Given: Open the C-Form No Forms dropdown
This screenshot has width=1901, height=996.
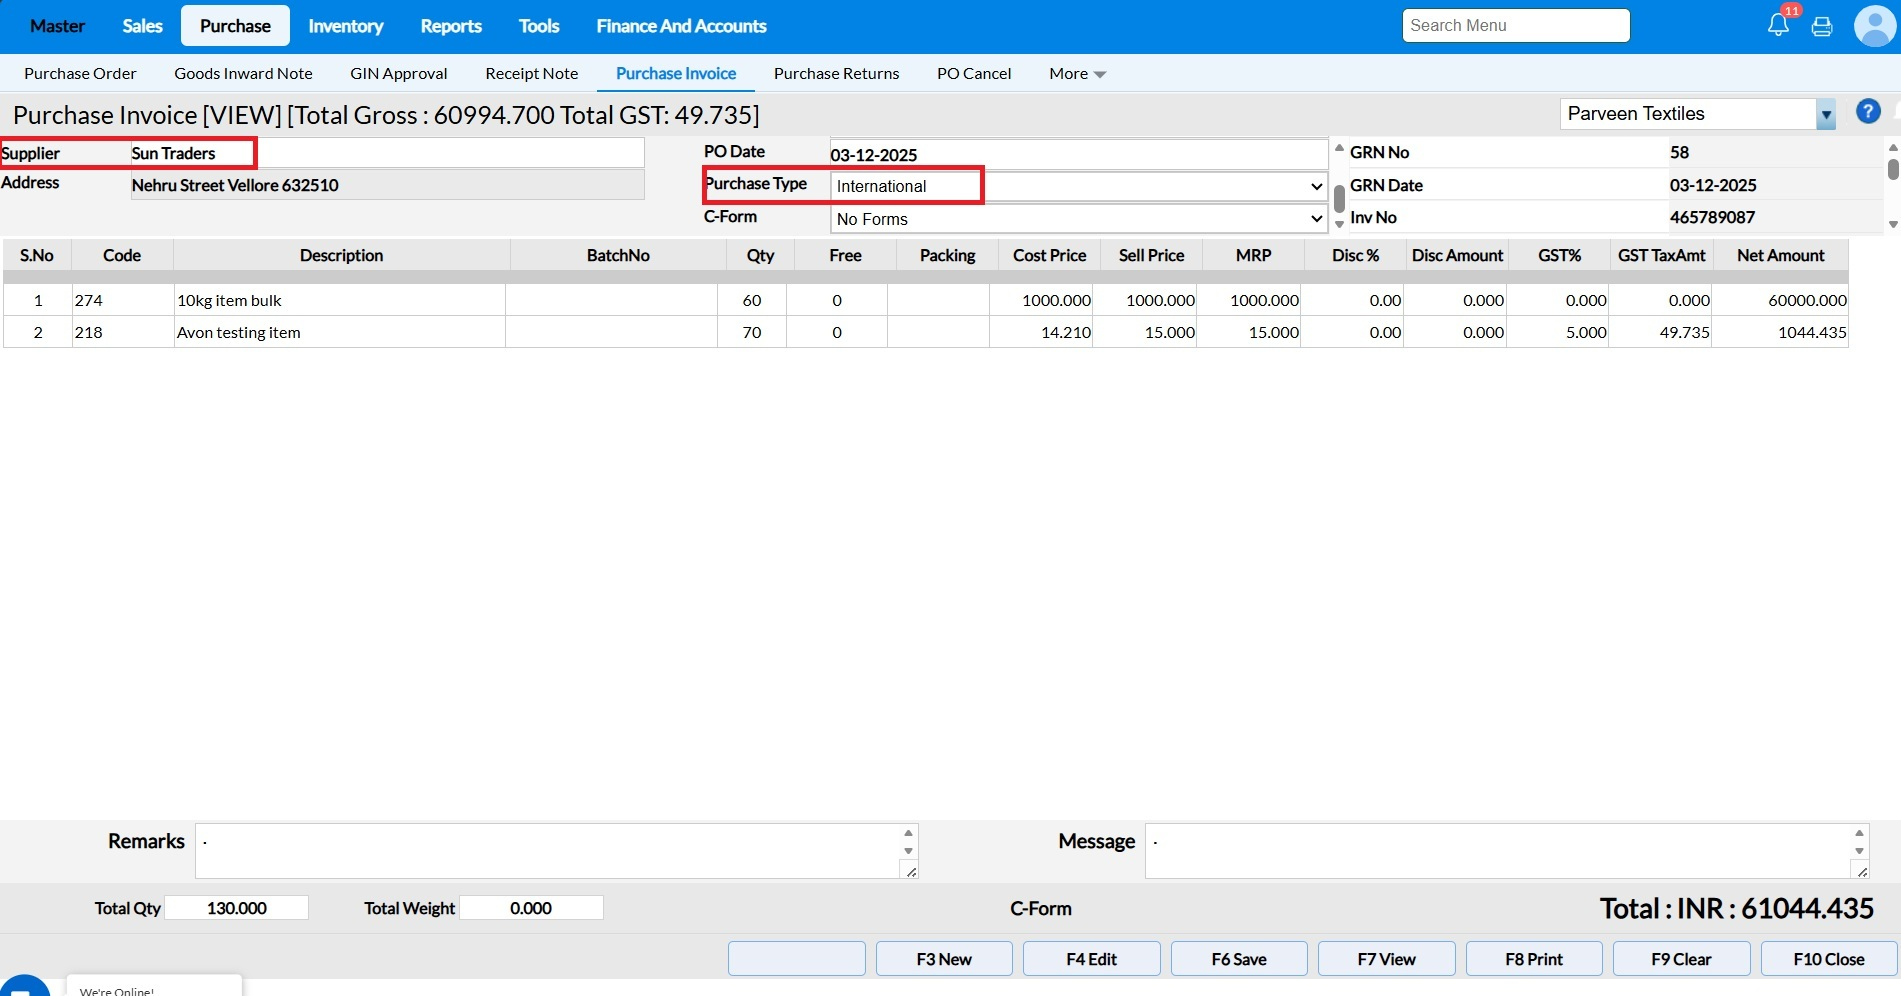Looking at the screenshot, I should (x=1078, y=219).
